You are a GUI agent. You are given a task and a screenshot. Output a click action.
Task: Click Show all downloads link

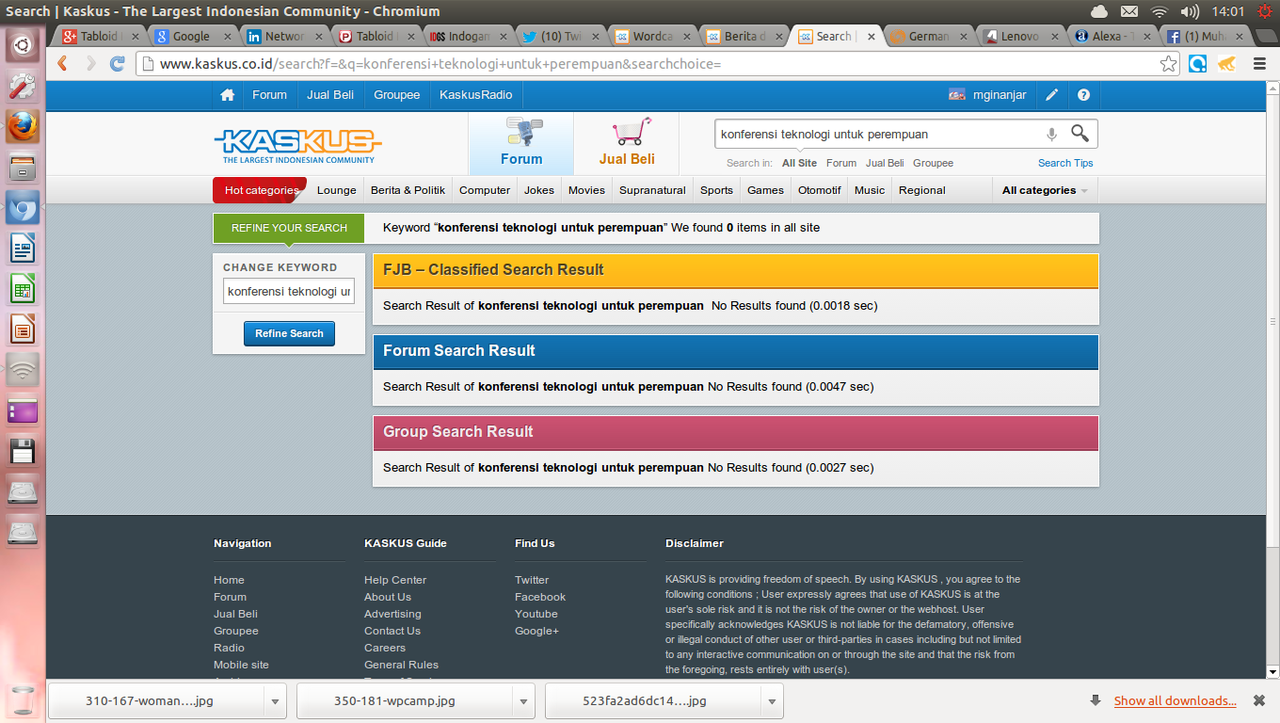tap(1175, 701)
